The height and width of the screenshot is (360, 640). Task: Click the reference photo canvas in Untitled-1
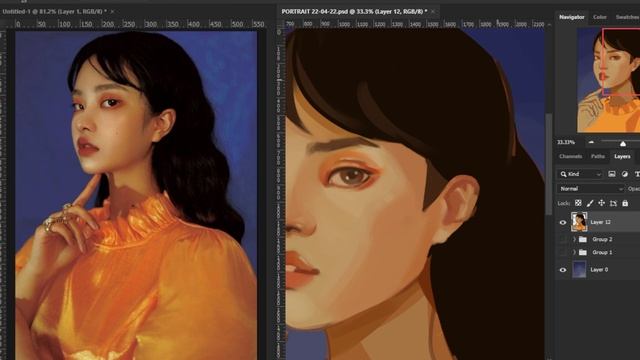136,195
